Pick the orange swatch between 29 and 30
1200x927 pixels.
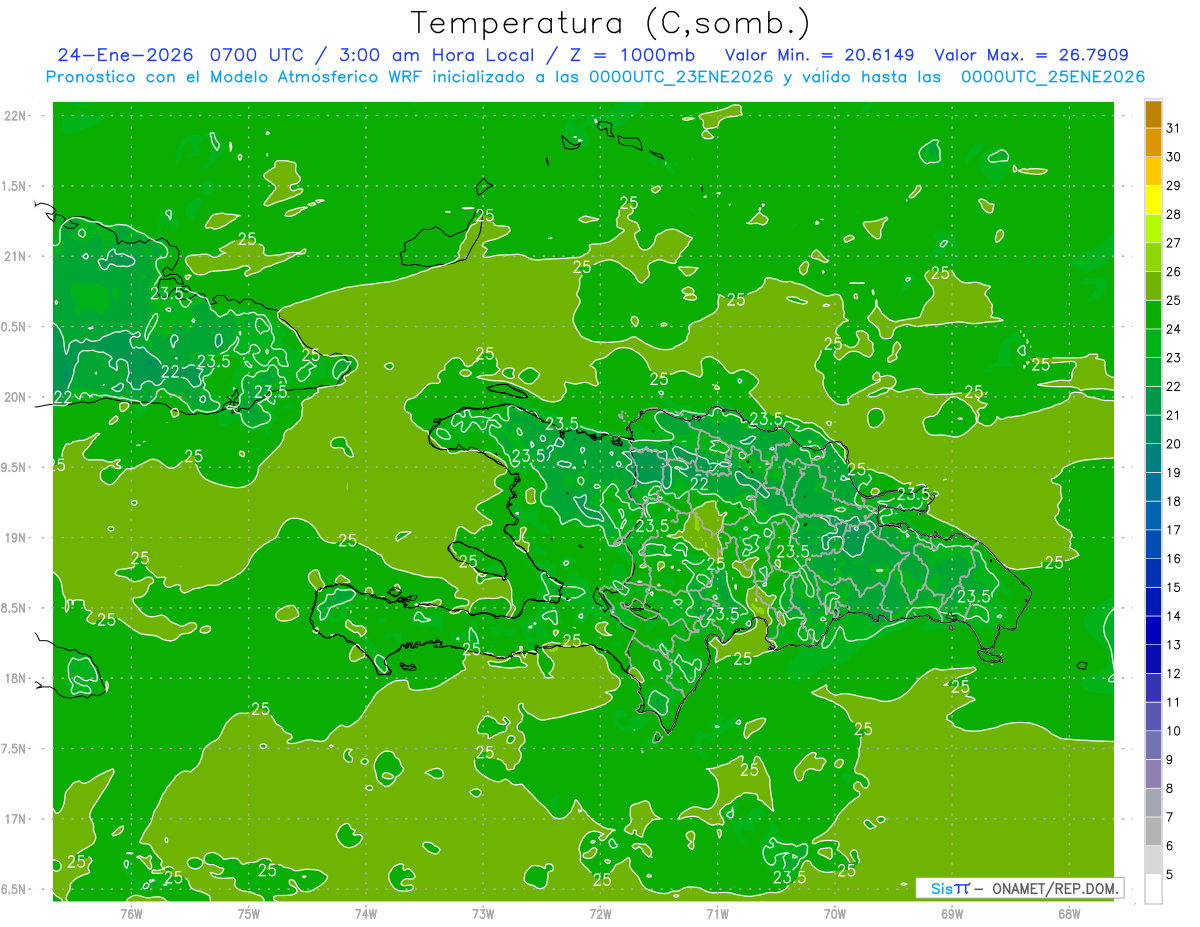pos(1153,172)
